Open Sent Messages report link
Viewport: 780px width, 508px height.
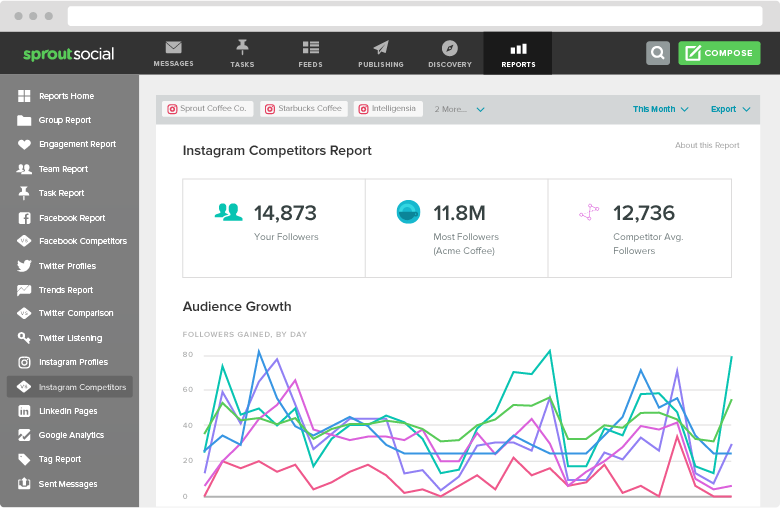pos(70,484)
